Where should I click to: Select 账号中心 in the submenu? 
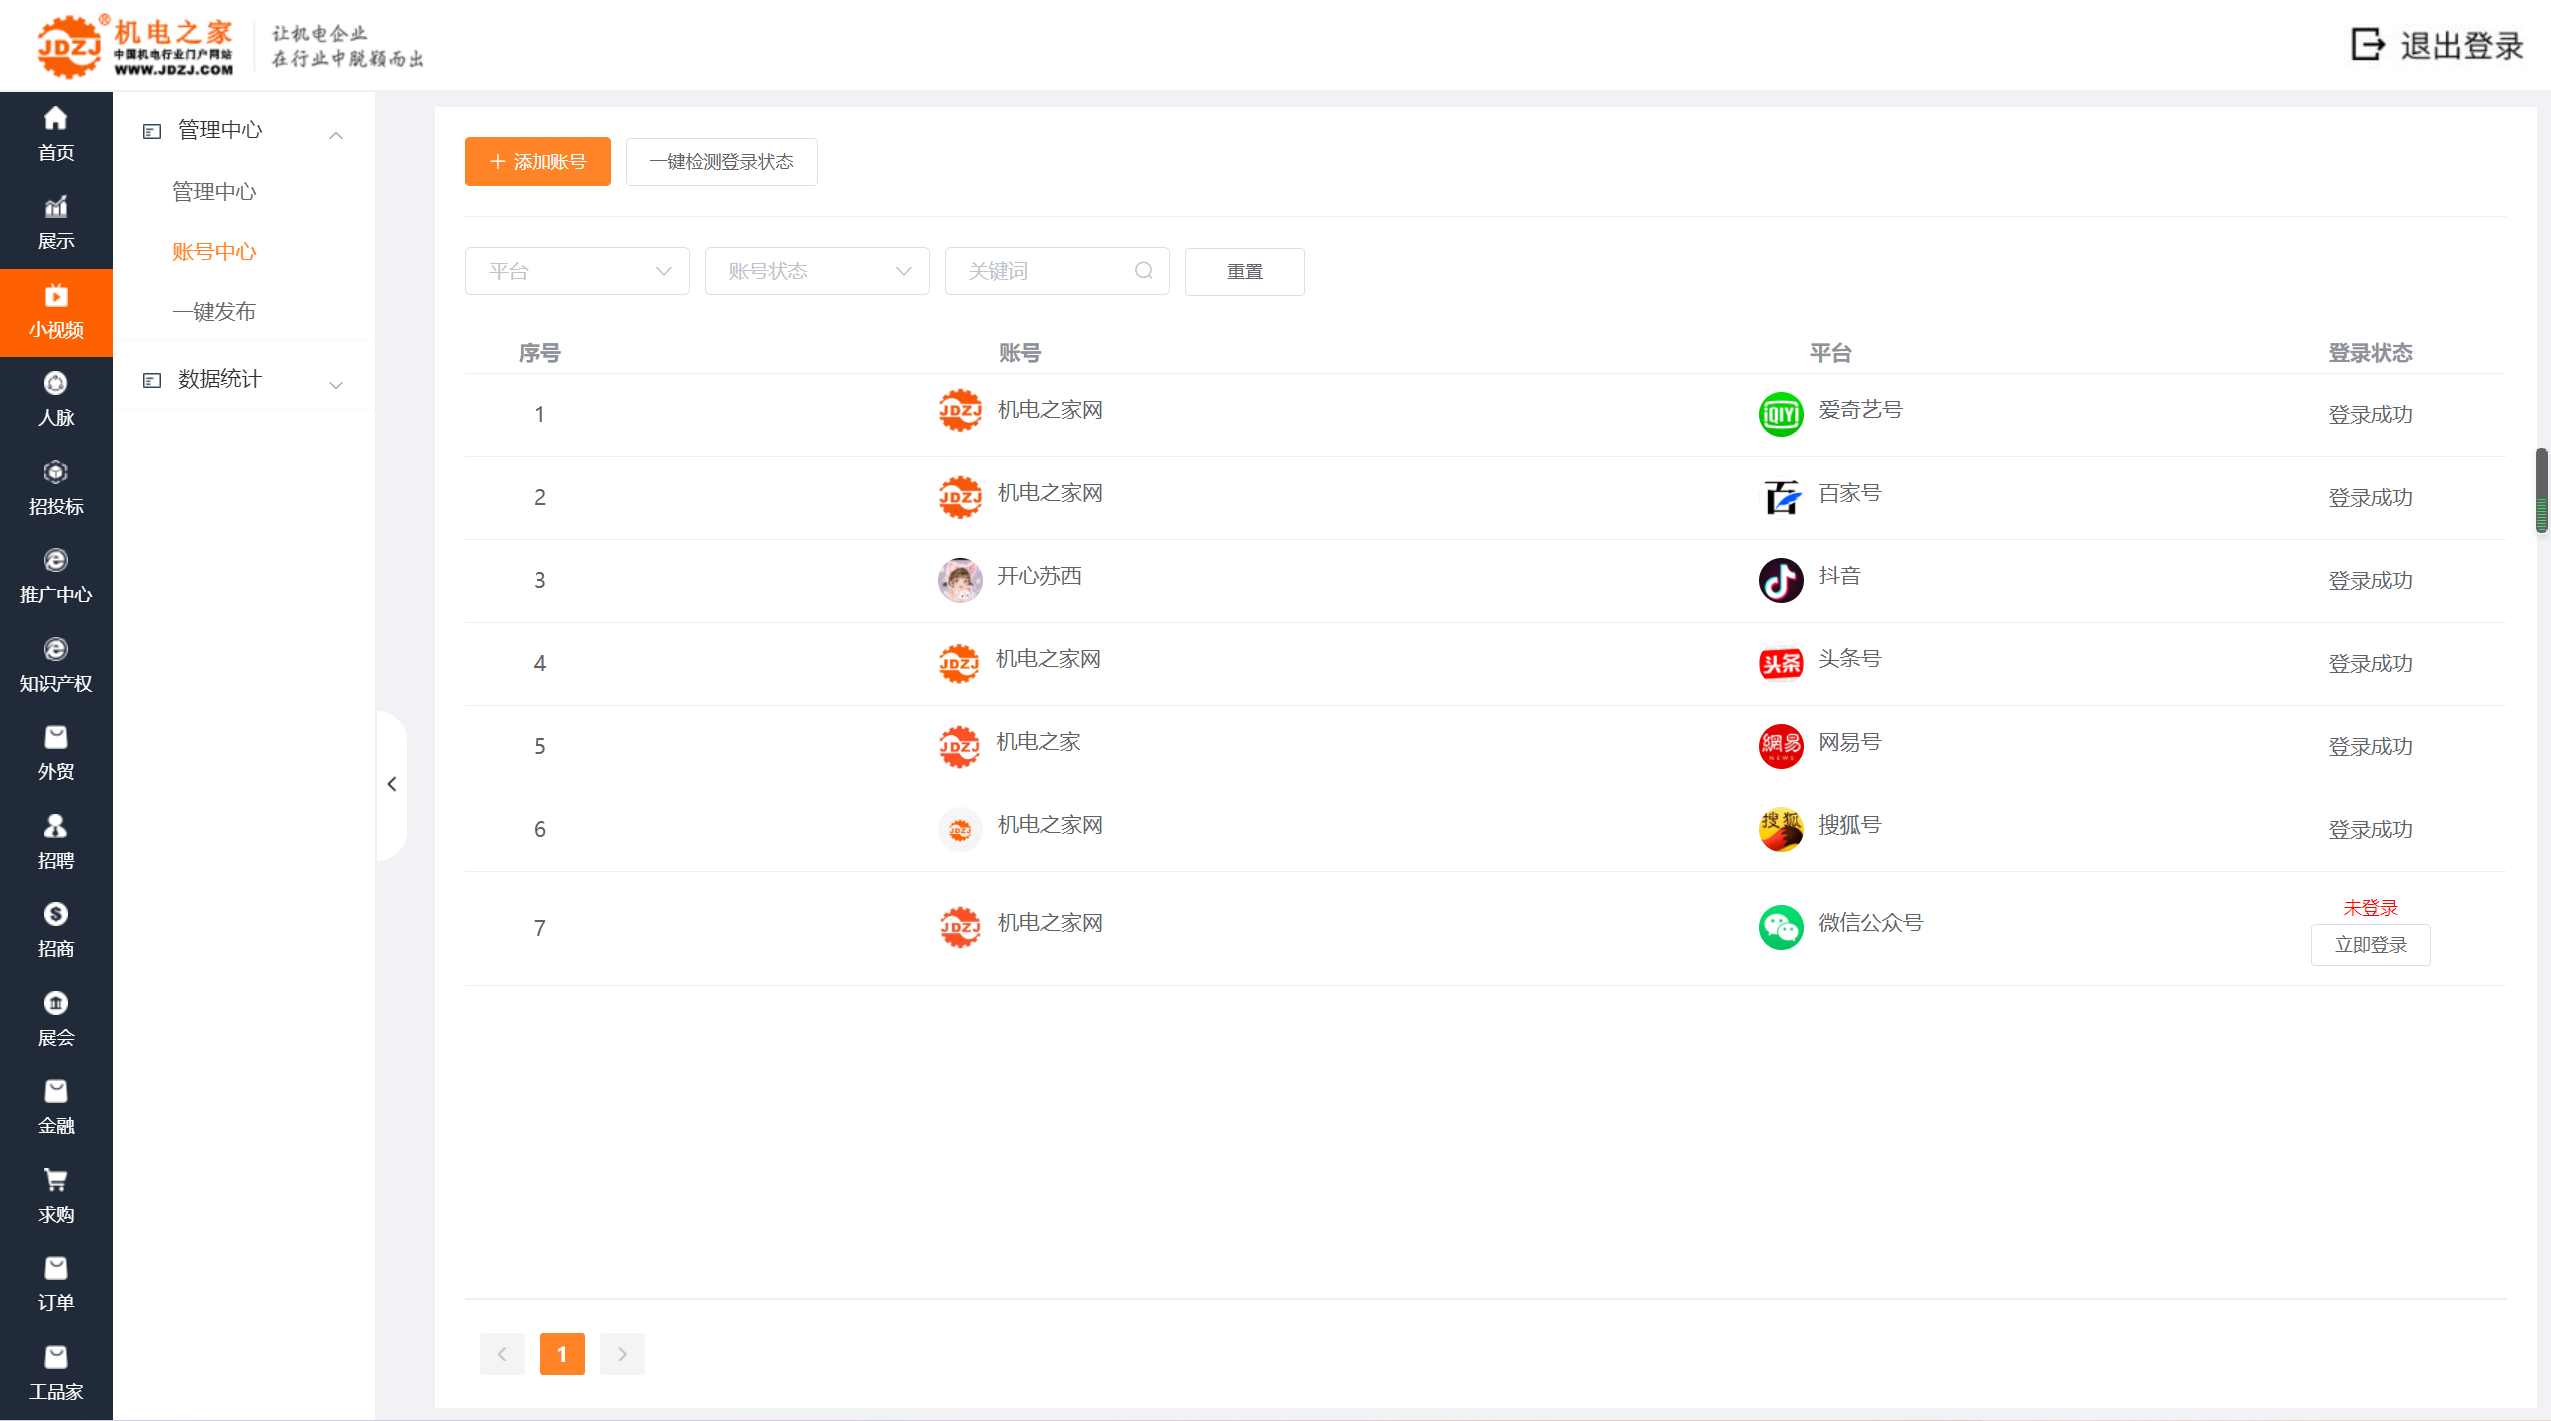214,252
